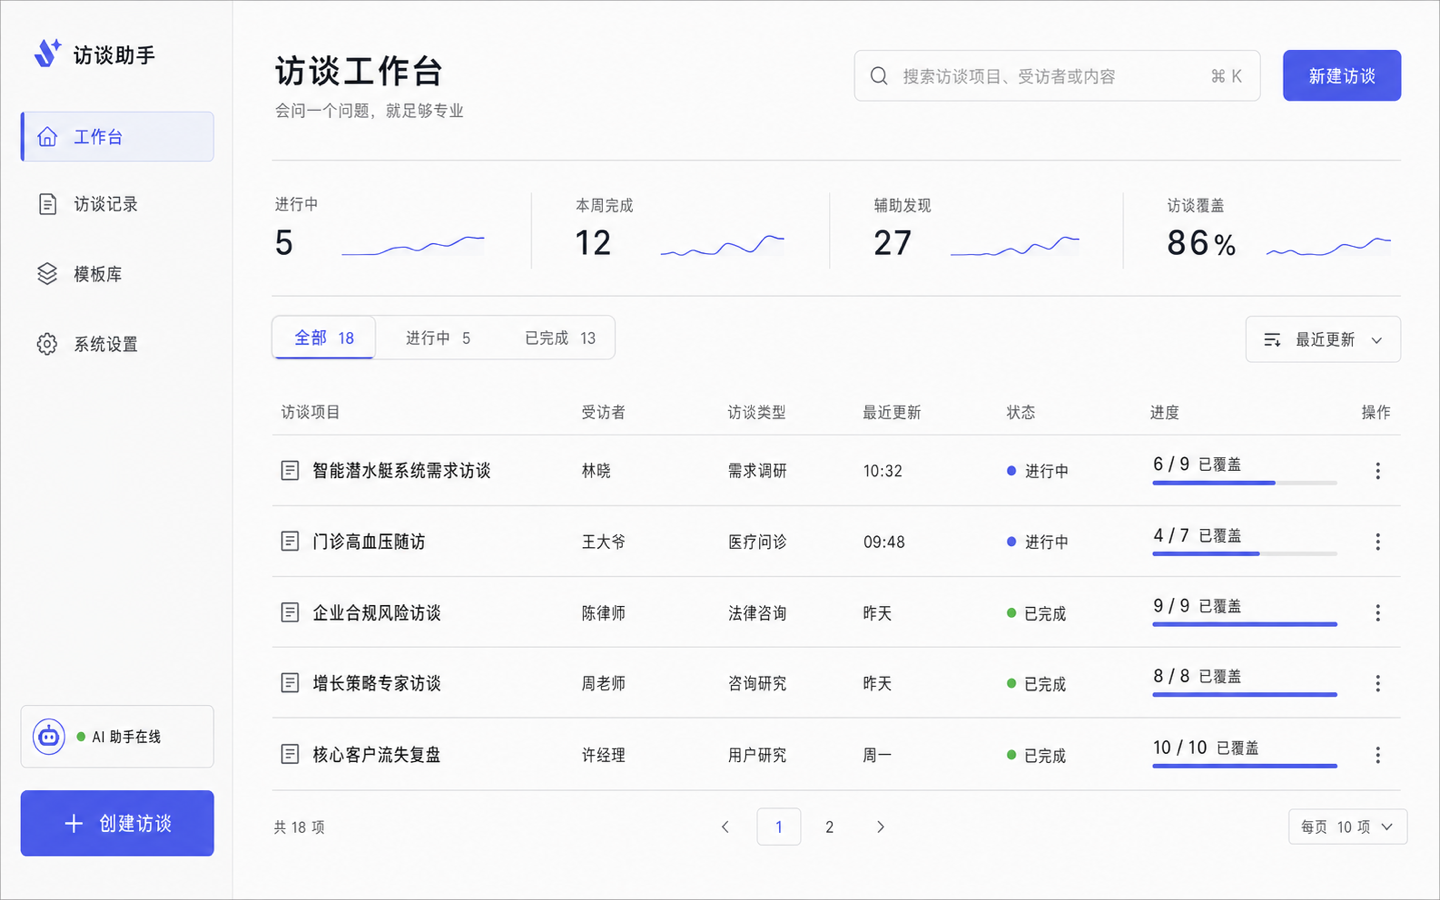This screenshot has height=900, width=1440.
Task: Click the document icon beside 访谈记录
Action: (x=47, y=204)
